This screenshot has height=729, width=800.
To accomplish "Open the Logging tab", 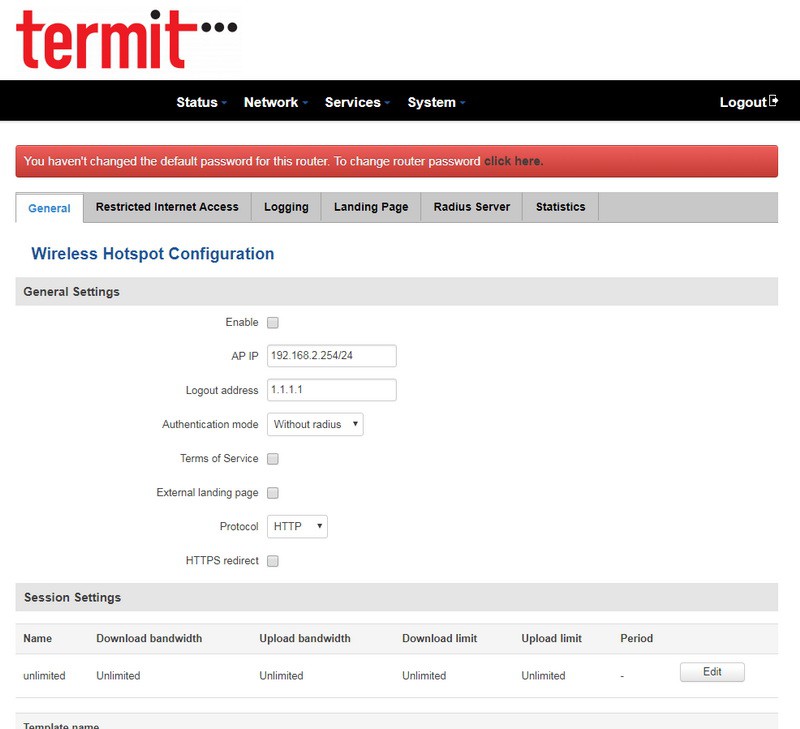I will tap(286, 207).
